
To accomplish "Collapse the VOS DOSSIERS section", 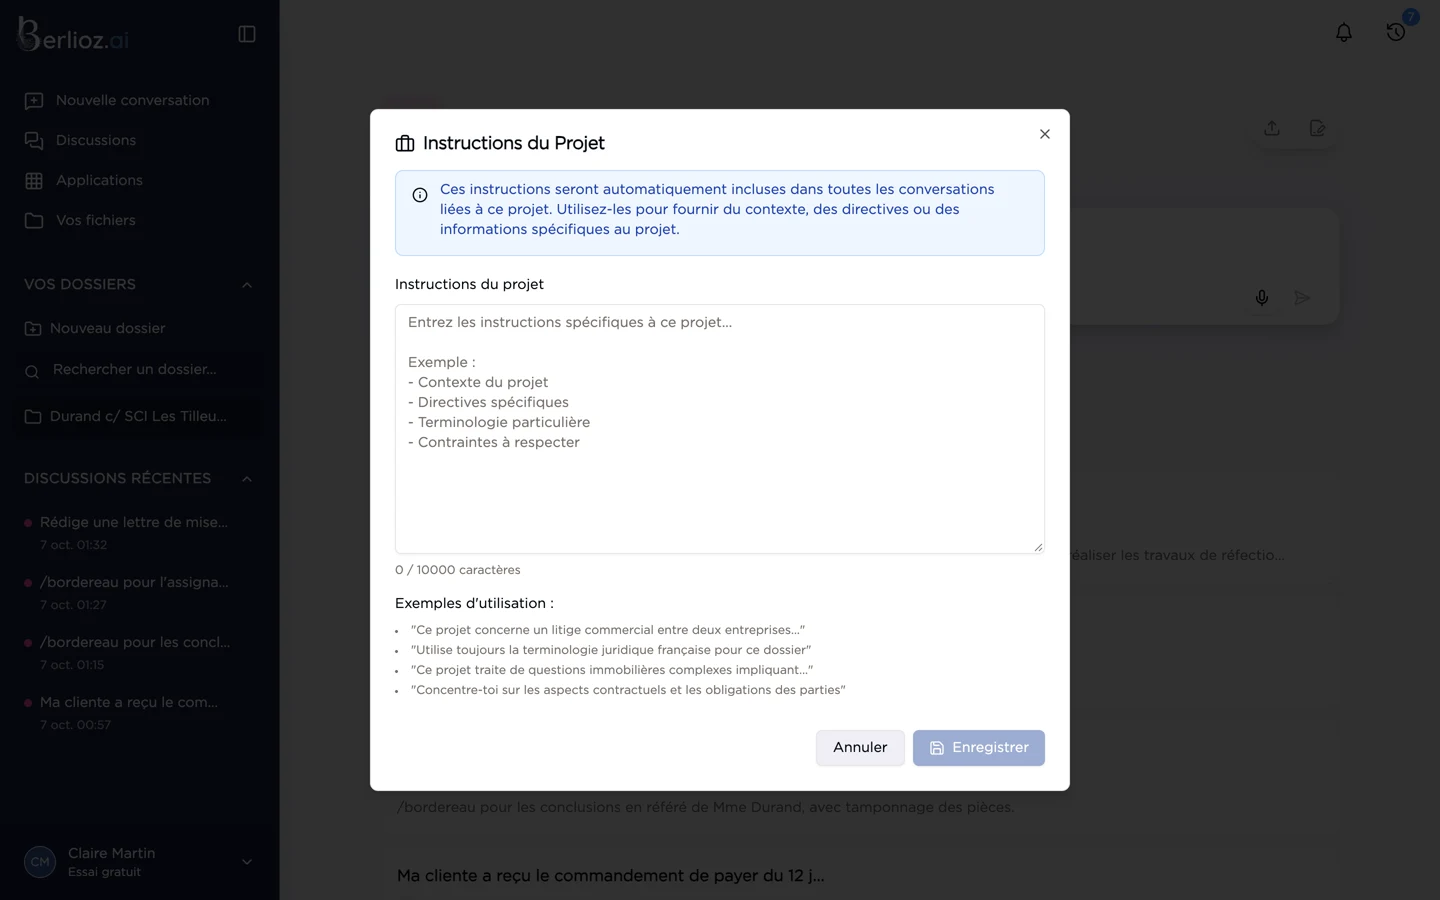I will 247,285.
